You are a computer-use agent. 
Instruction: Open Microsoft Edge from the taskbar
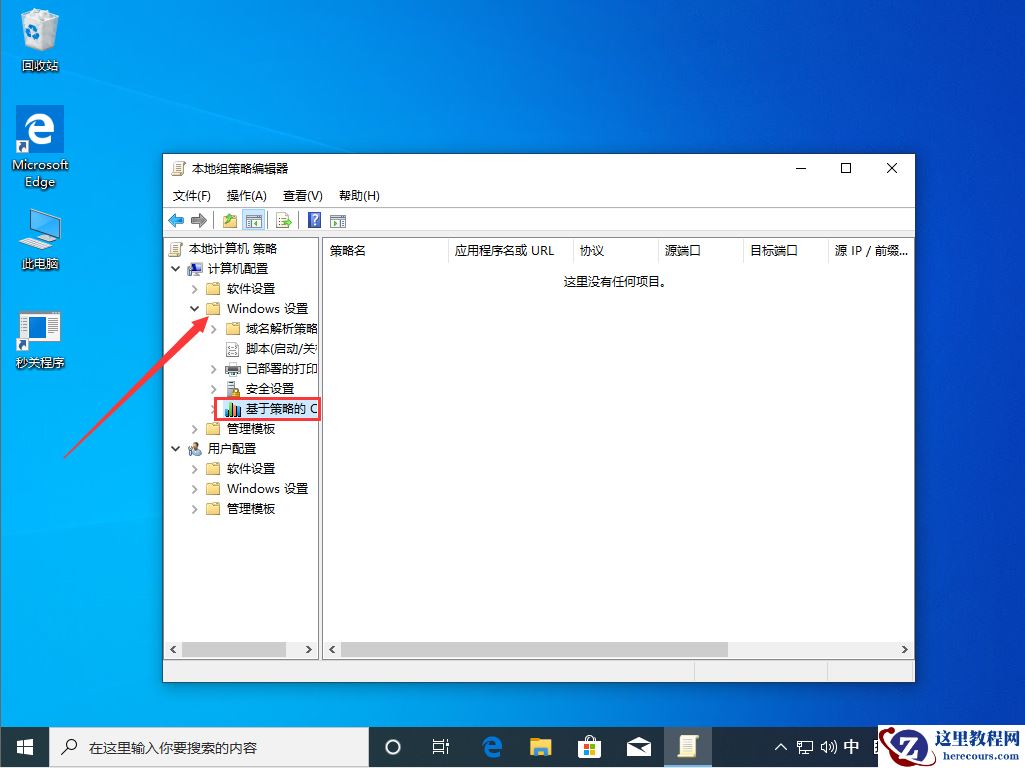tap(491, 747)
